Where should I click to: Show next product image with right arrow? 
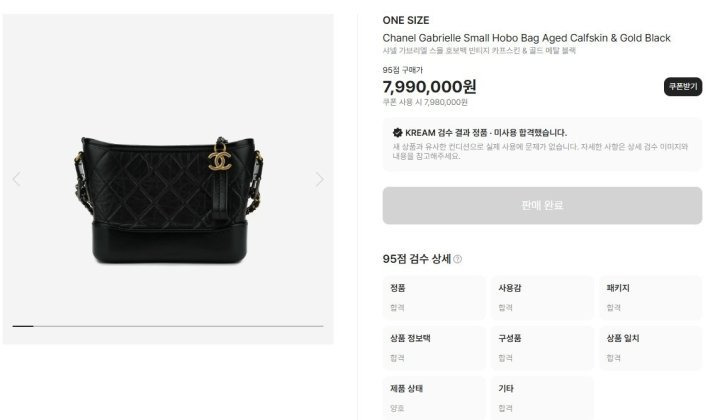click(x=320, y=179)
